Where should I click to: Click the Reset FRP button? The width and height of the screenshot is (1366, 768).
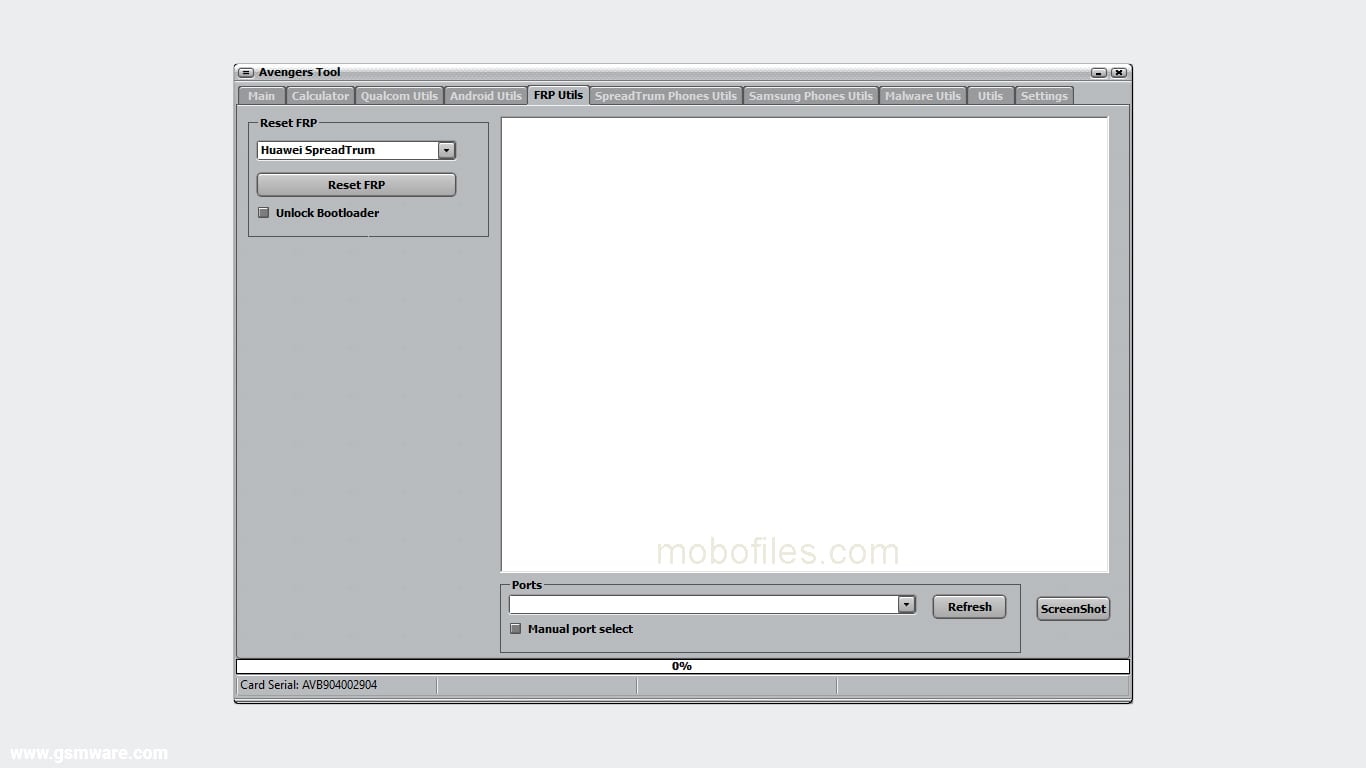coord(356,185)
